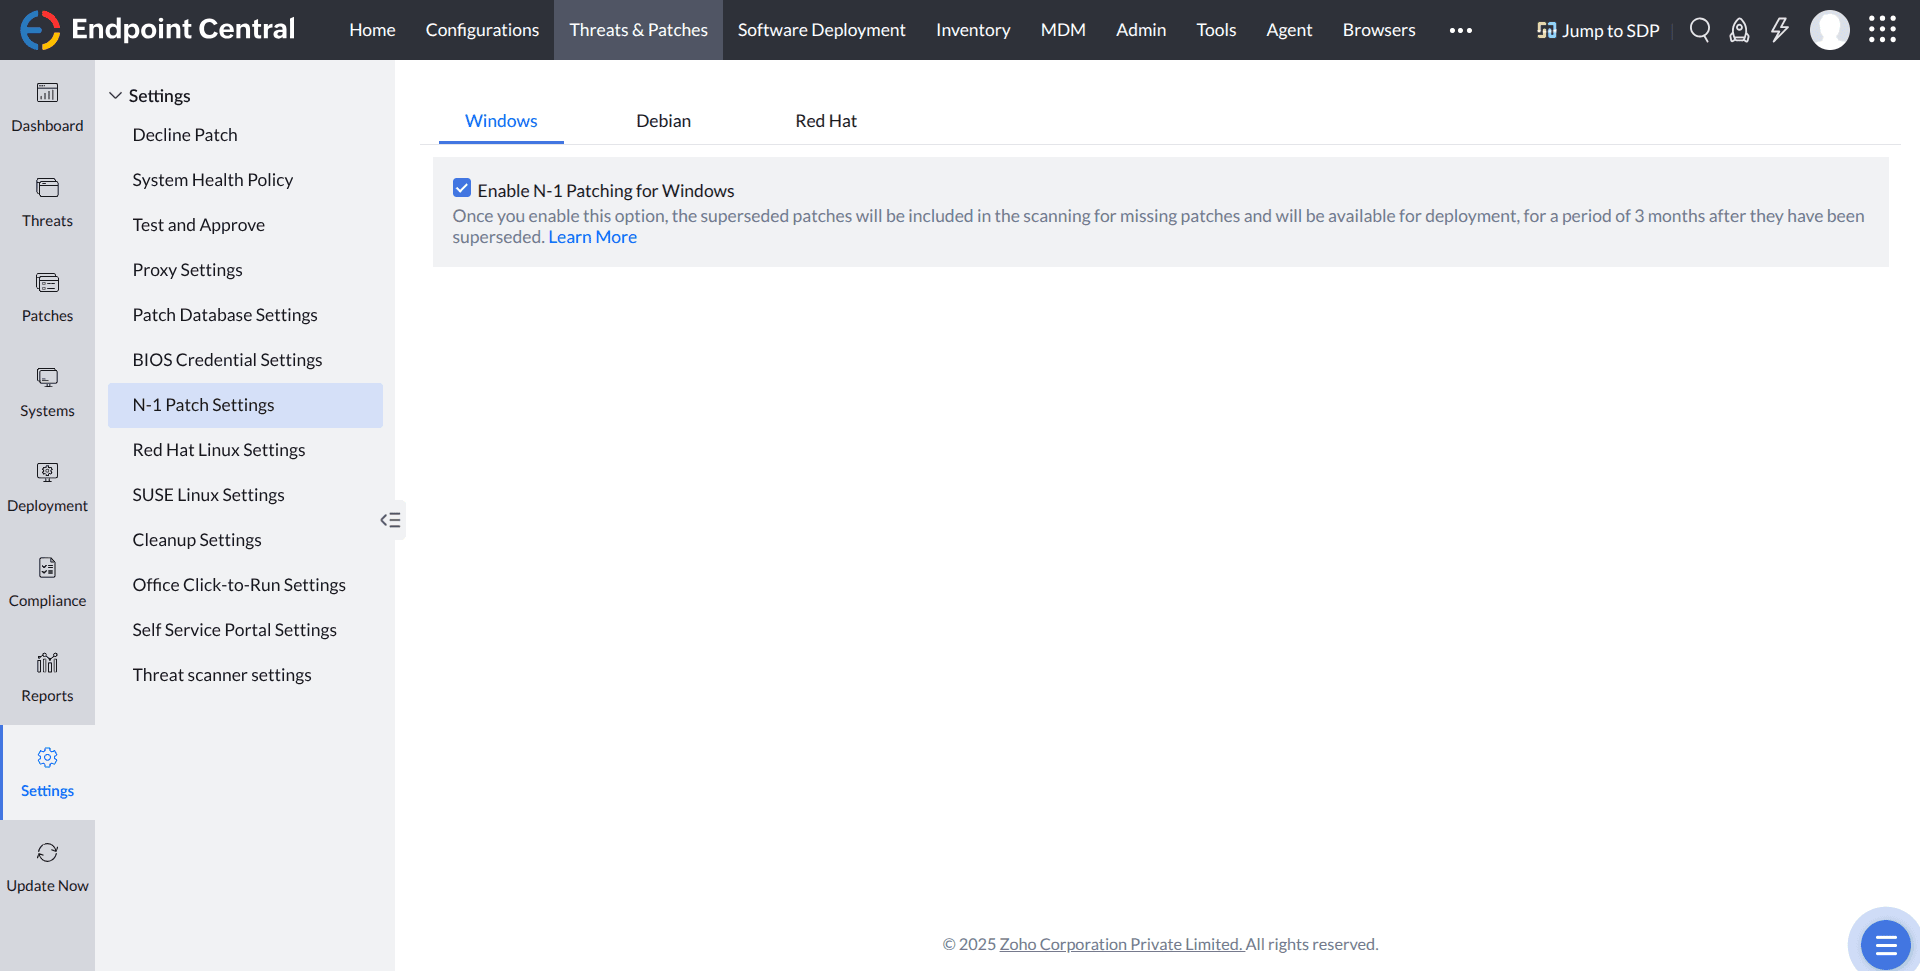Switch to the Red Hat tab
This screenshot has width=1920, height=971.
click(x=826, y=121)
